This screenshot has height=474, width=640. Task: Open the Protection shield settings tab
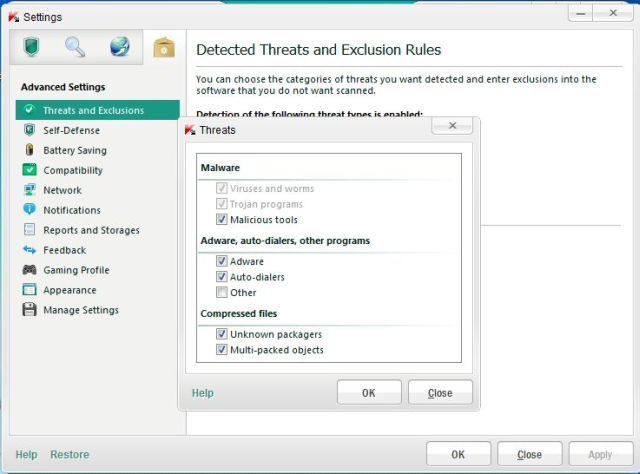[30, 47]
